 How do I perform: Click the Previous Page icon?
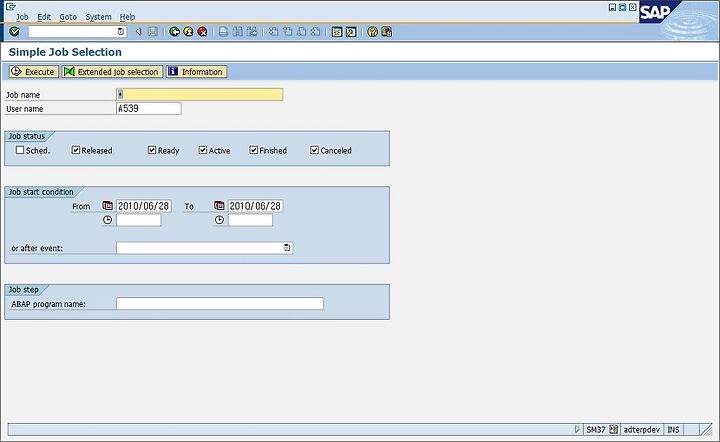[287, 32]
